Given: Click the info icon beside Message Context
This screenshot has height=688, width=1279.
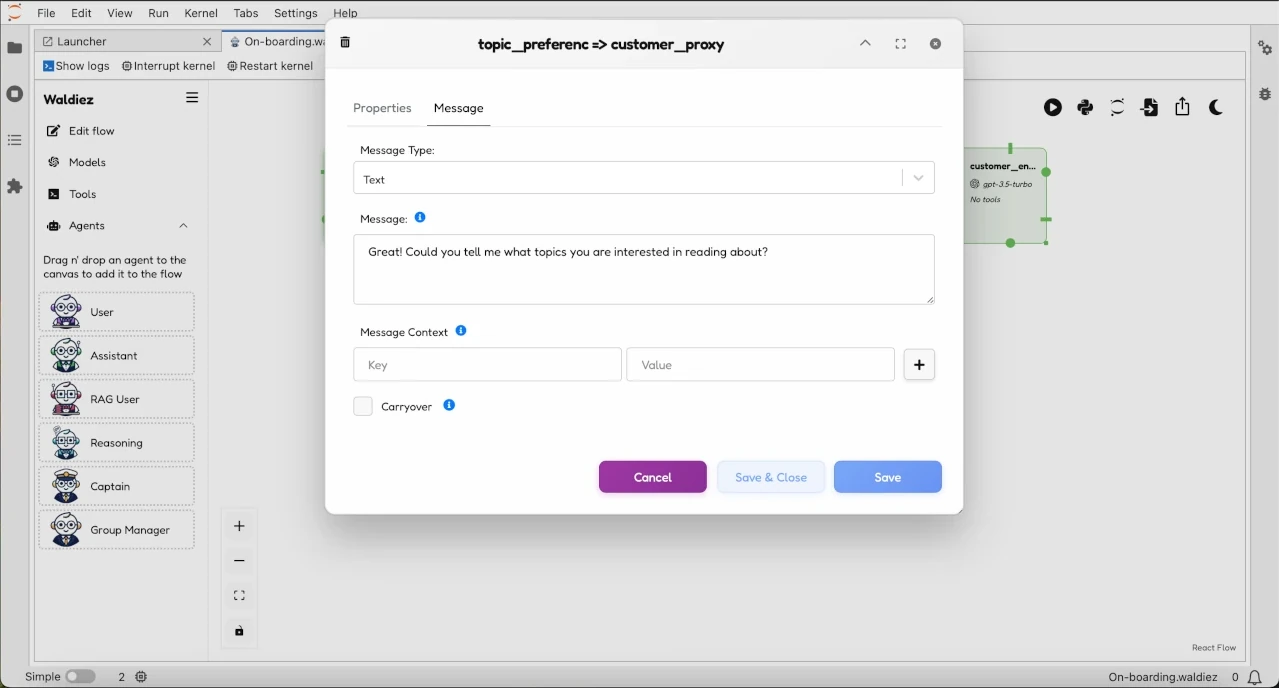Looking at the screenshot, I should coord(461,331).
